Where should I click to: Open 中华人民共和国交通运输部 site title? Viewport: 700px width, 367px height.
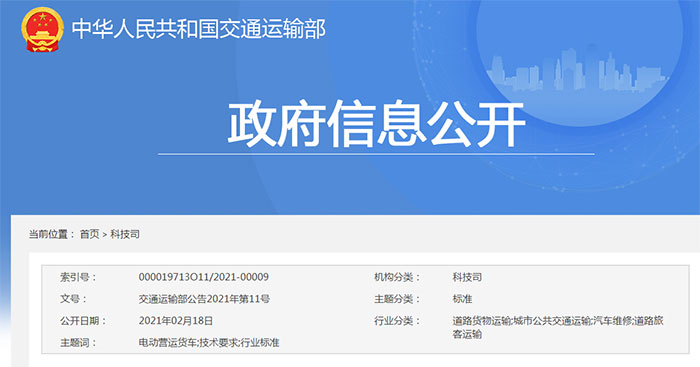199,29
